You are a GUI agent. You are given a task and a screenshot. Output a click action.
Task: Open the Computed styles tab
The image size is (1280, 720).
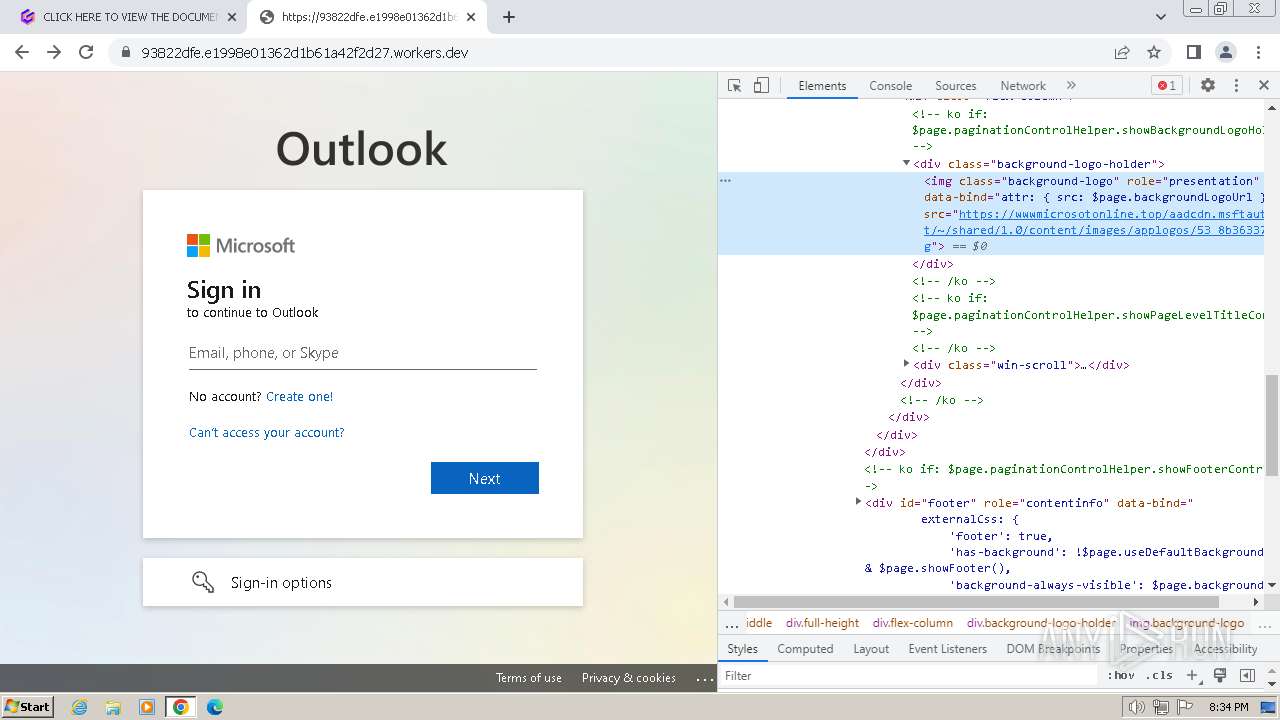click(805, 649)
